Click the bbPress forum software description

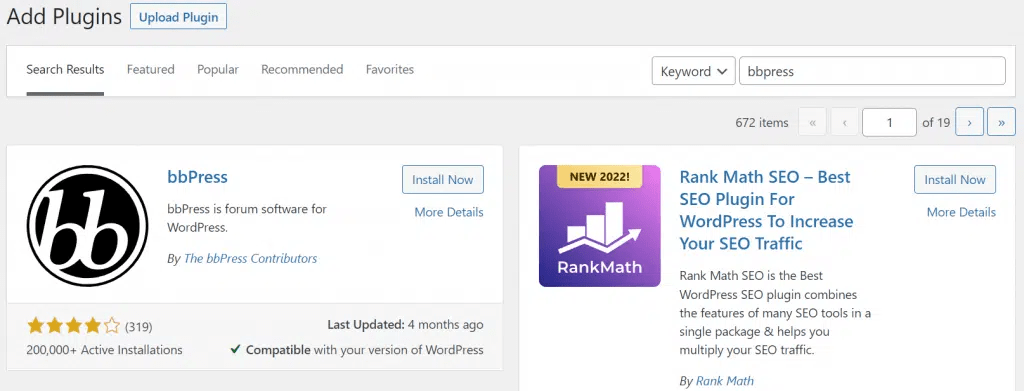[x=247, y=219]
